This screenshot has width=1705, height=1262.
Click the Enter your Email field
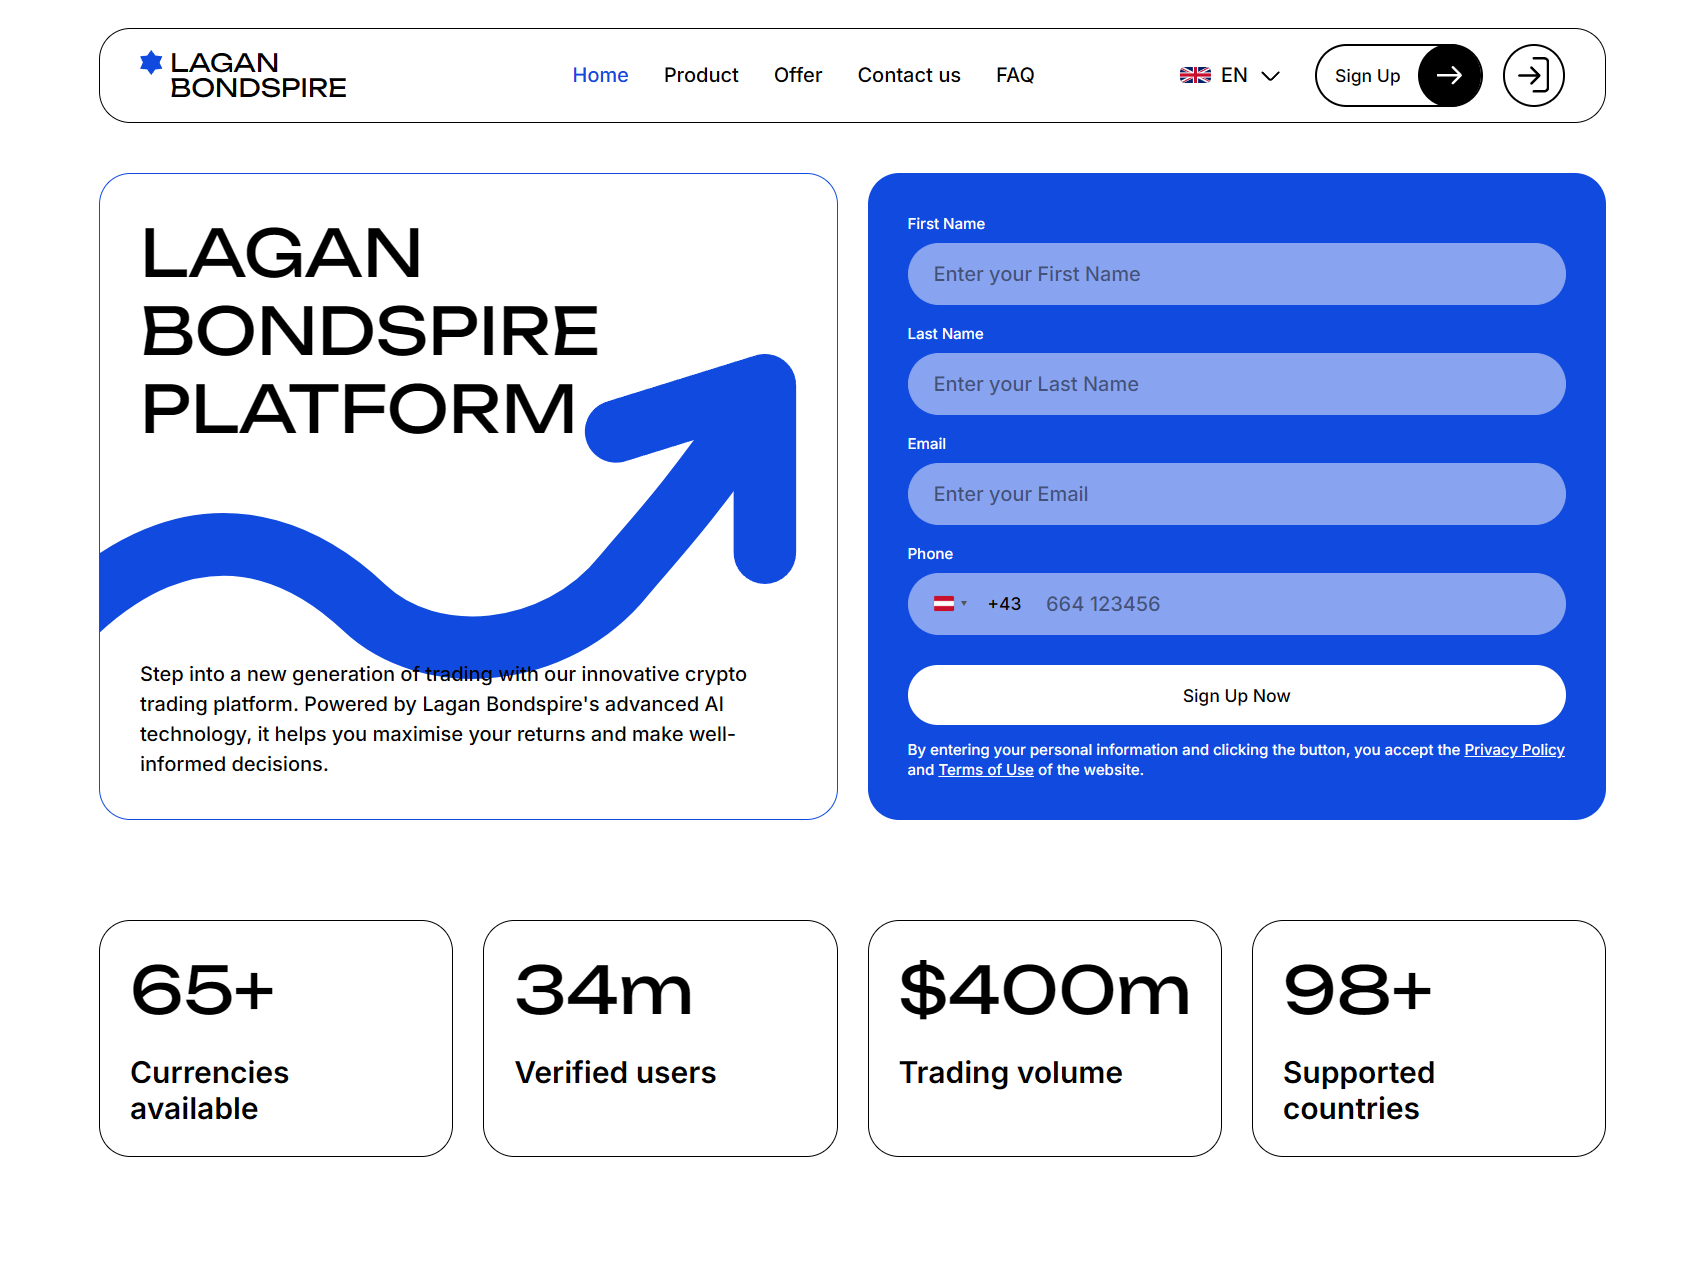coord(1236,493)
